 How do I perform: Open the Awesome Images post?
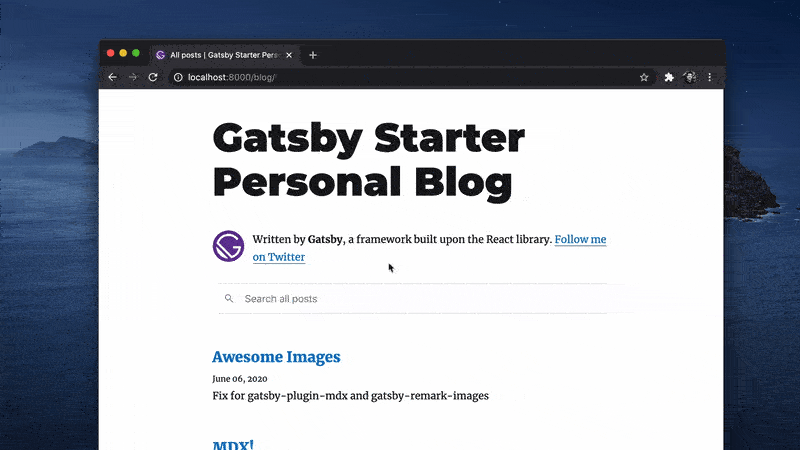[276, 357]
